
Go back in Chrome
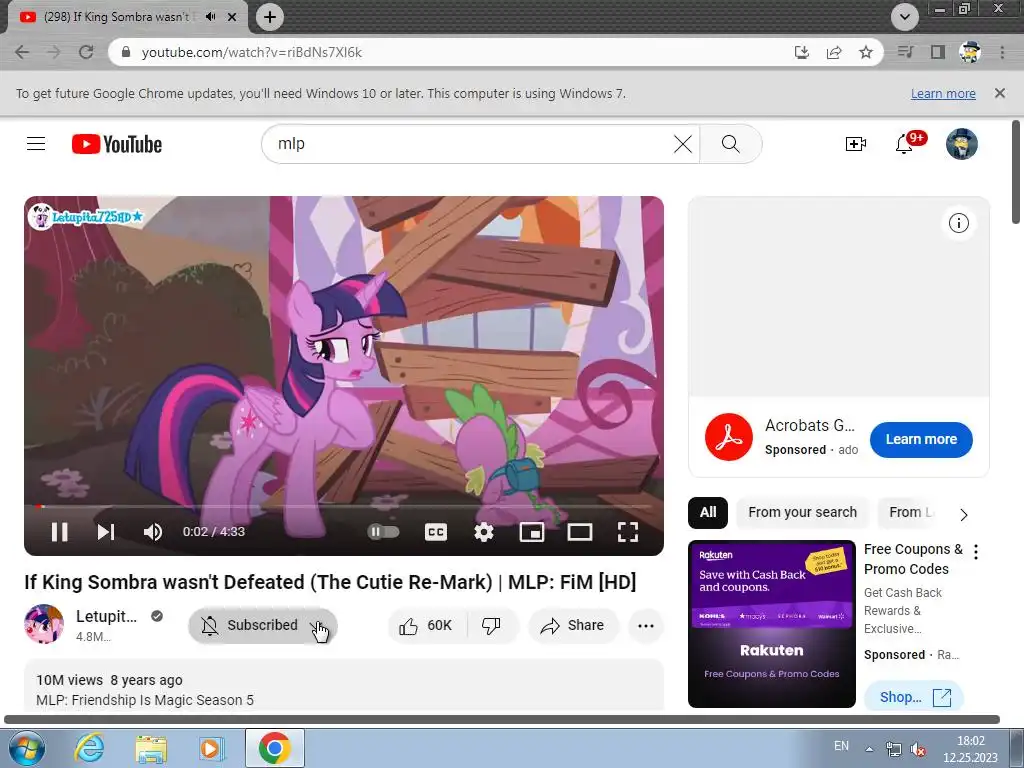click(x=22, y=52)
